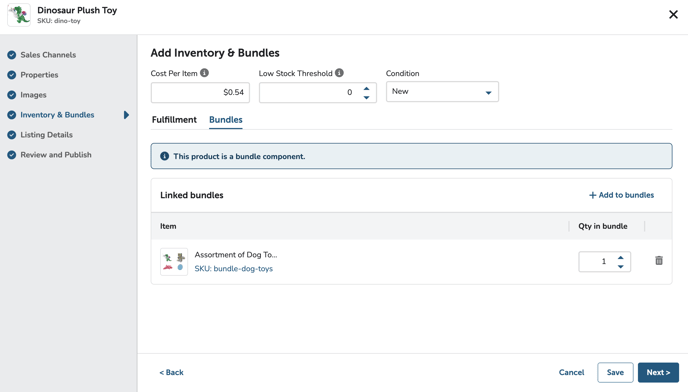Click the Sales Channels checkmark icon
The image size is (688, 392).
tap(12, 55)
